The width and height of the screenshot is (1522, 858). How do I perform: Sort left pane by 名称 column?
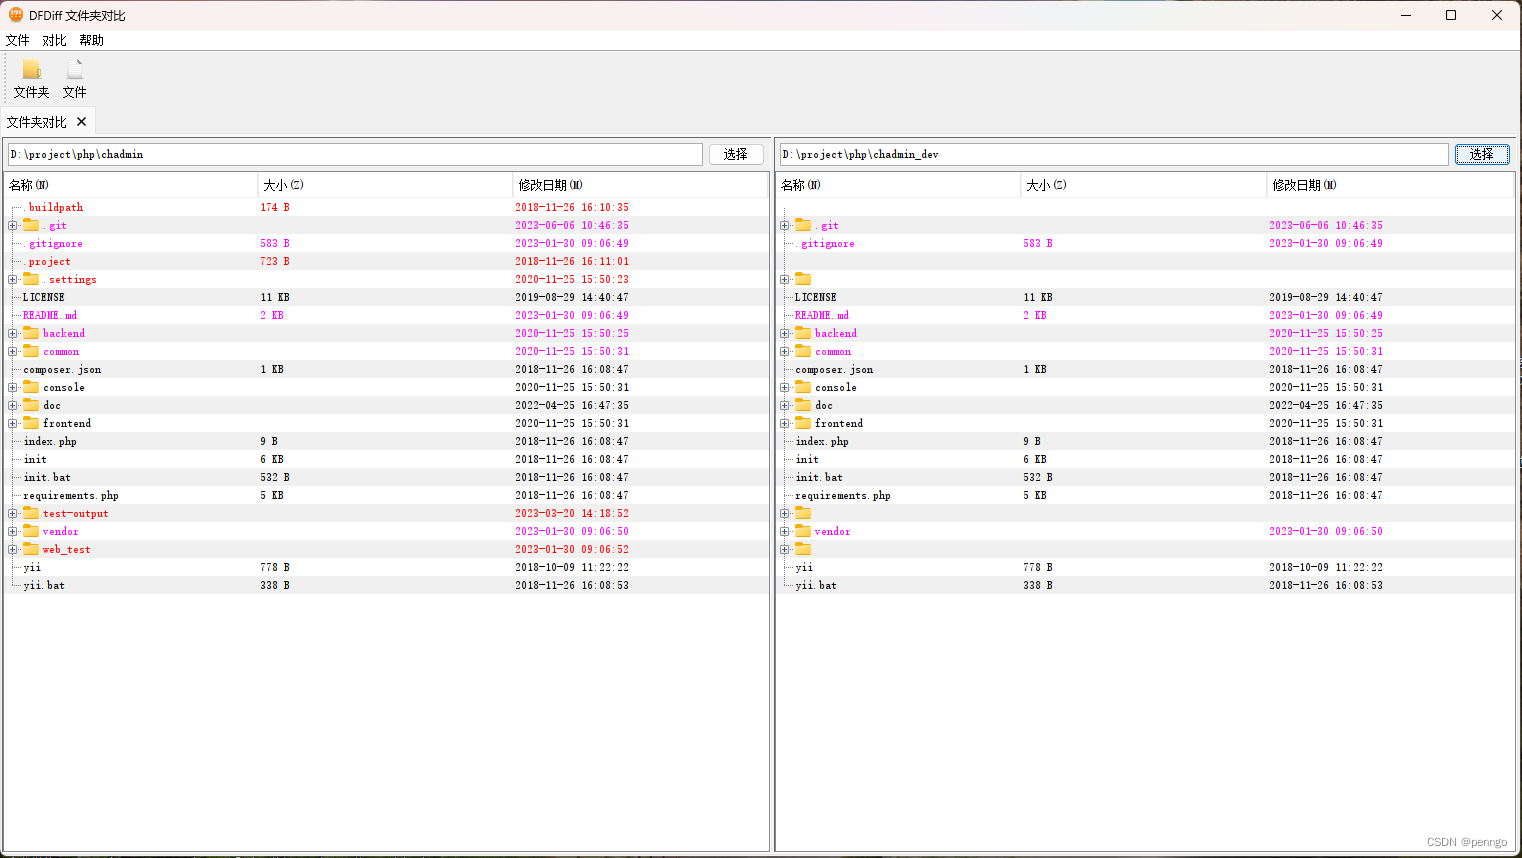131,185
